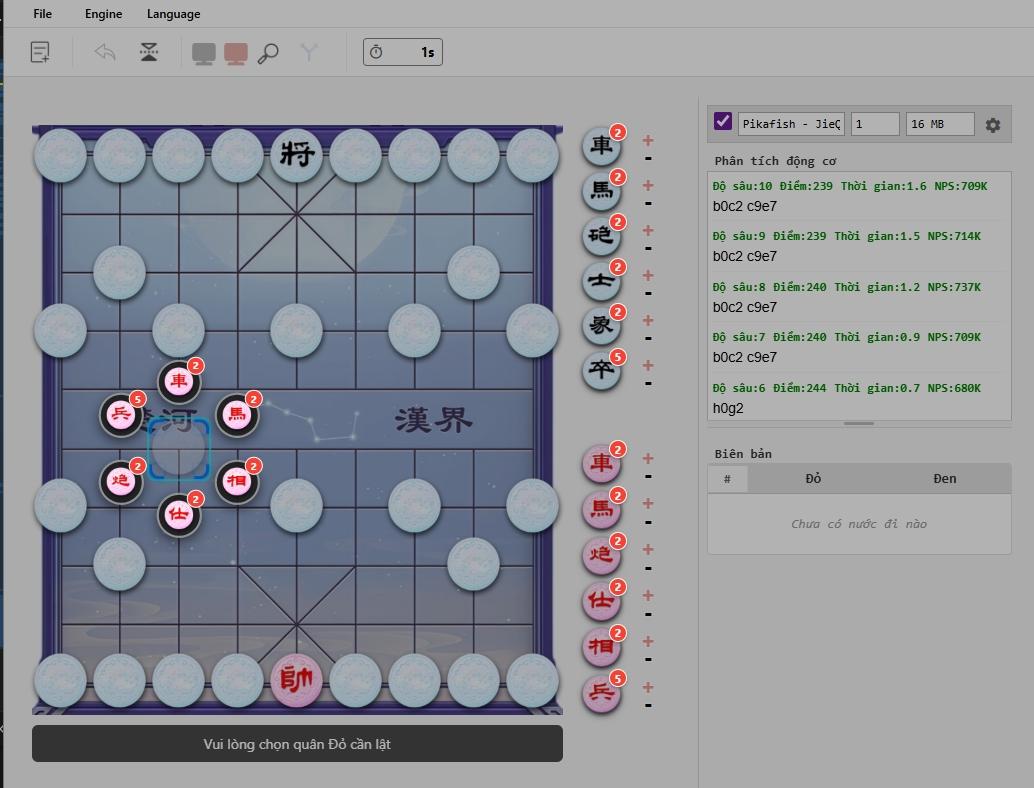Select the red cannon in popup
Viewport: 1034px width, 788px height.
tap(121, 481)
